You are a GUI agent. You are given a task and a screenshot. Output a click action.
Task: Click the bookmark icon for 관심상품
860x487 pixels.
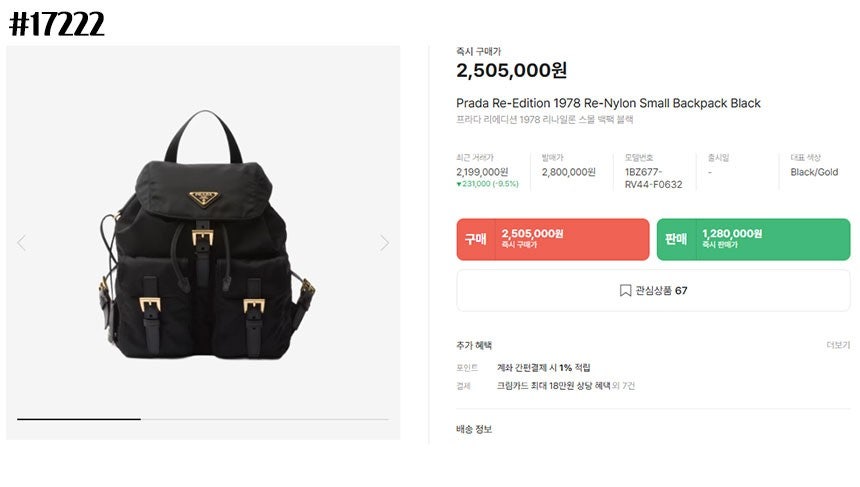coord(625,291)
